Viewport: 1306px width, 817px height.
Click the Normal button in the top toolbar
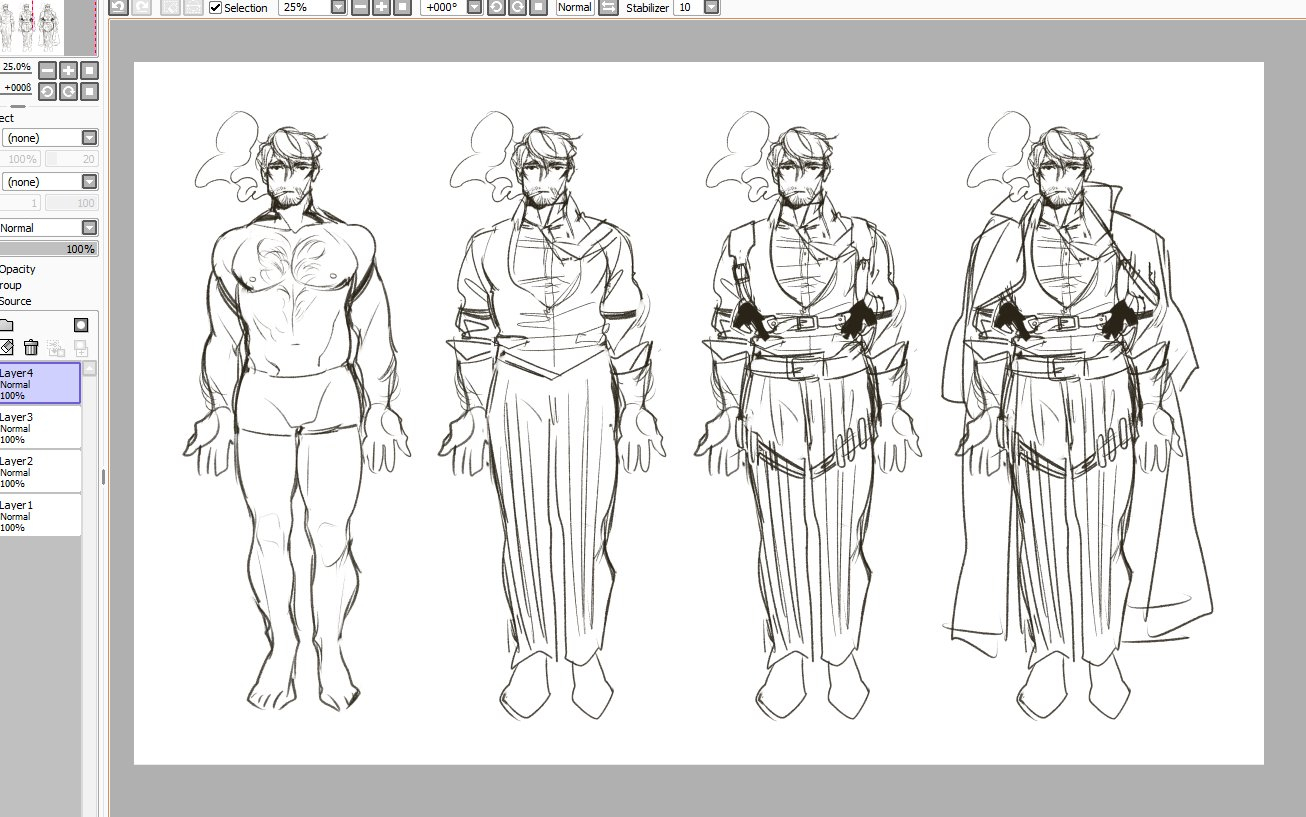pos(574,7)
